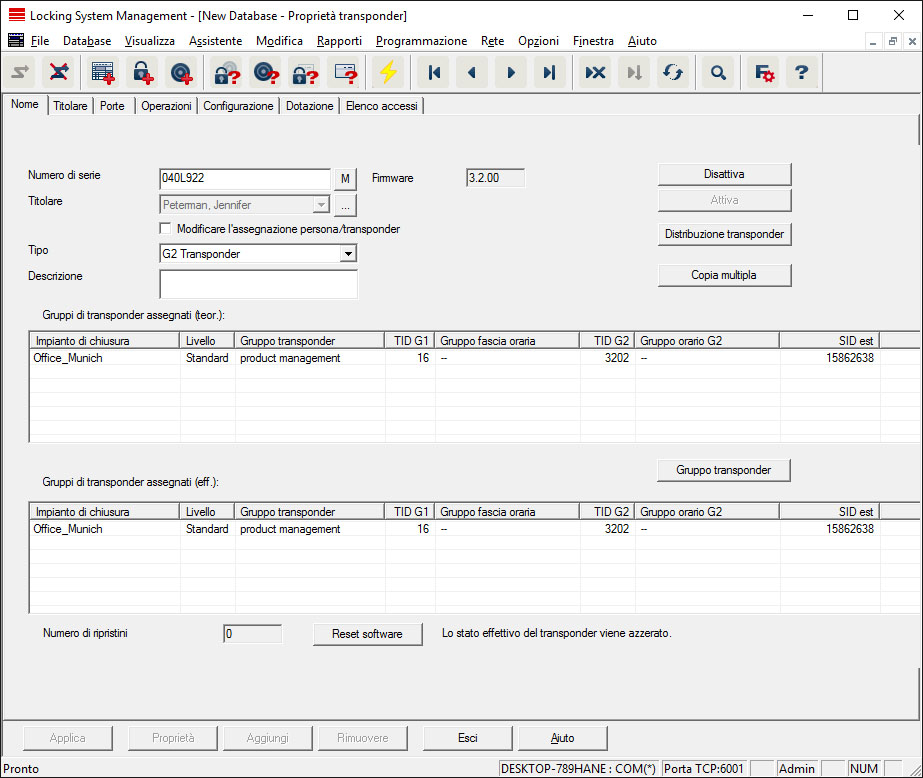Click the ellipsis button next to Titolare

[344, 205]
